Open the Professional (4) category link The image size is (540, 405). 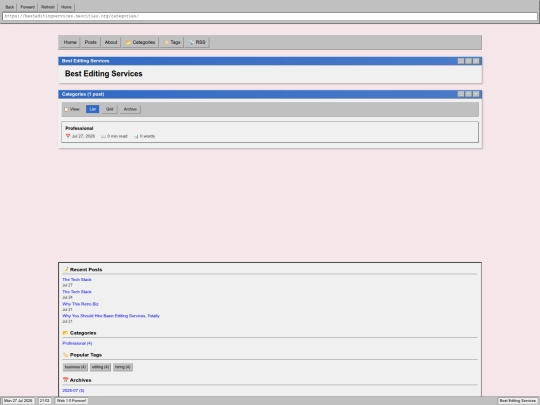(77, 343)
